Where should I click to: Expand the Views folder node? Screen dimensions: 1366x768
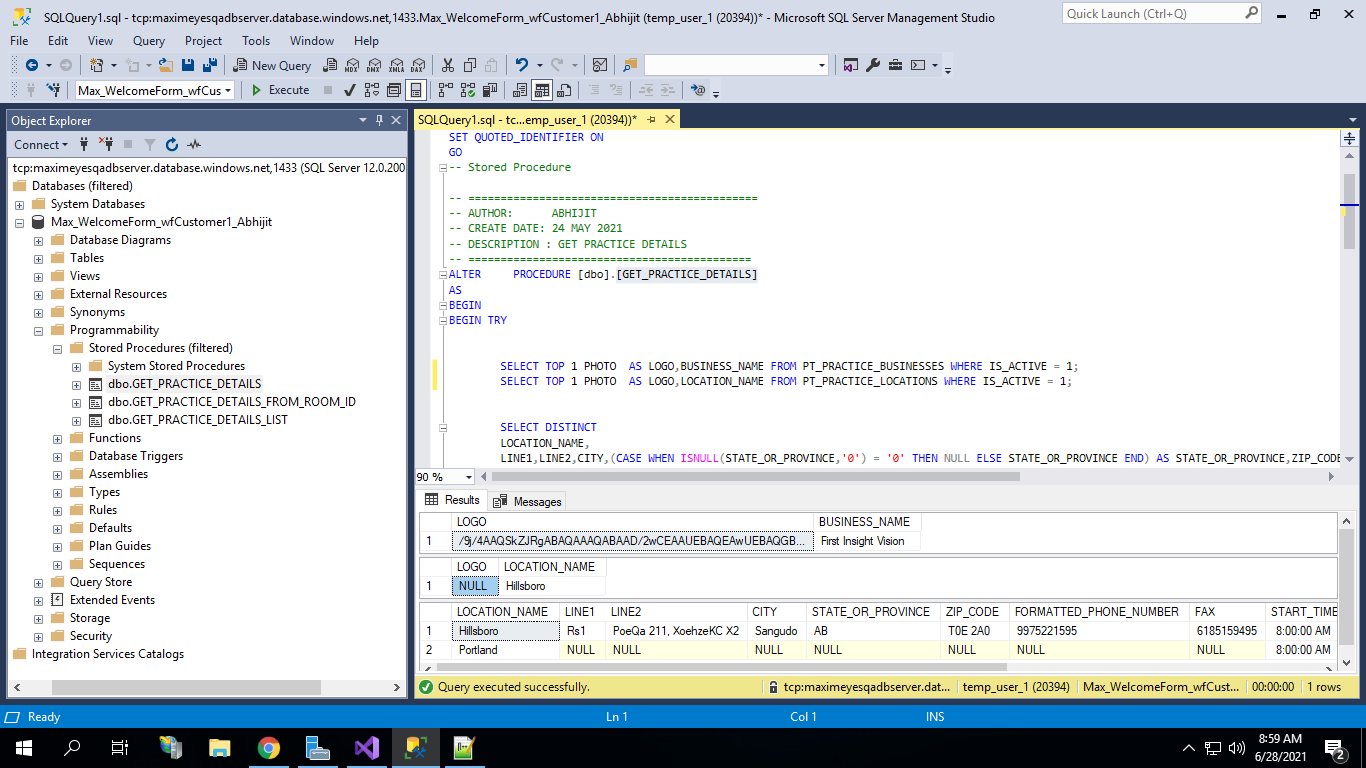(38, 276)
